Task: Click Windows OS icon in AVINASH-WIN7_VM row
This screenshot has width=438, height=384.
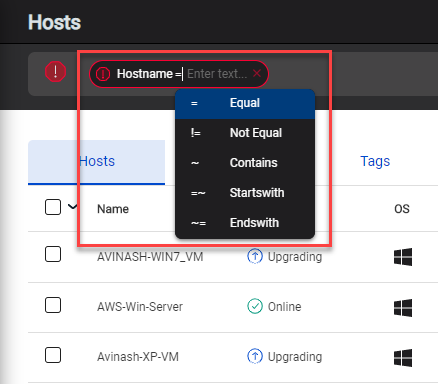Action: click(403, 257)
